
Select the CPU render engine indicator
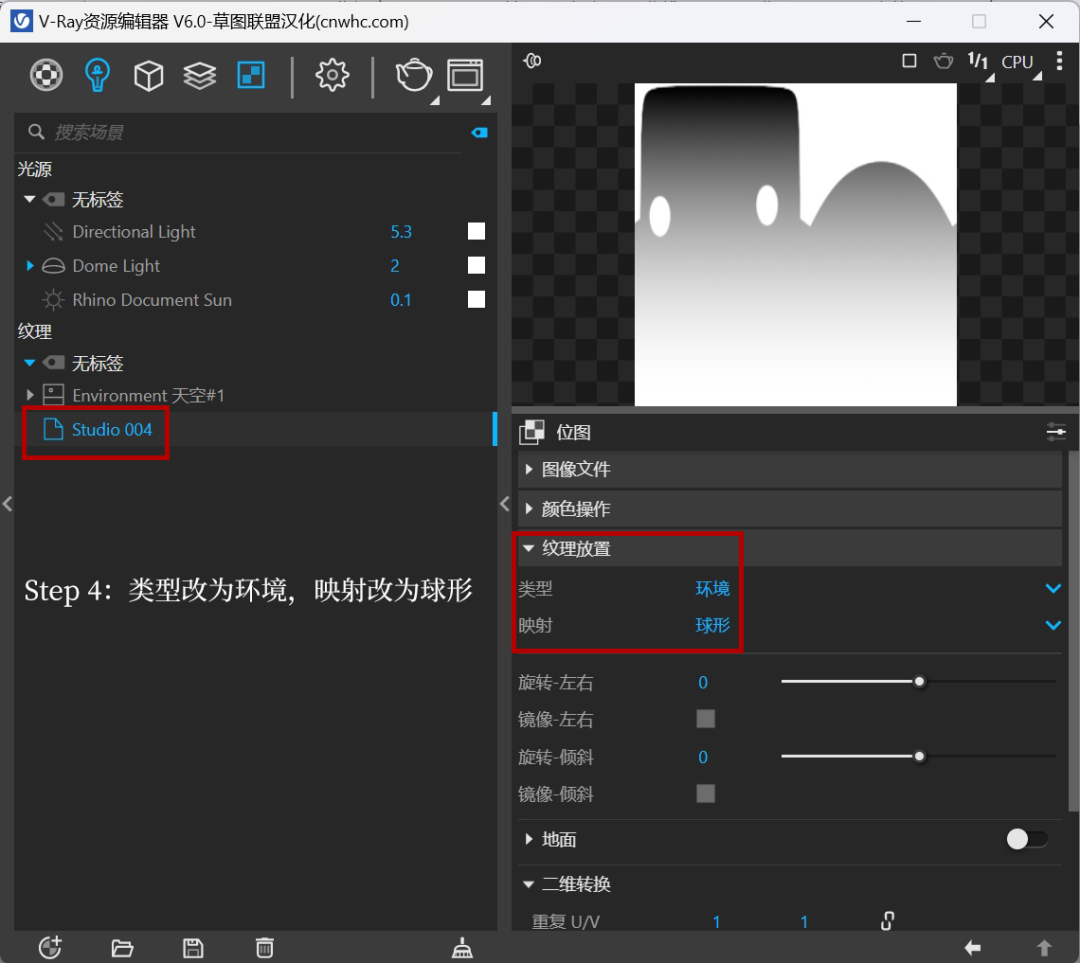point(1017,61)
